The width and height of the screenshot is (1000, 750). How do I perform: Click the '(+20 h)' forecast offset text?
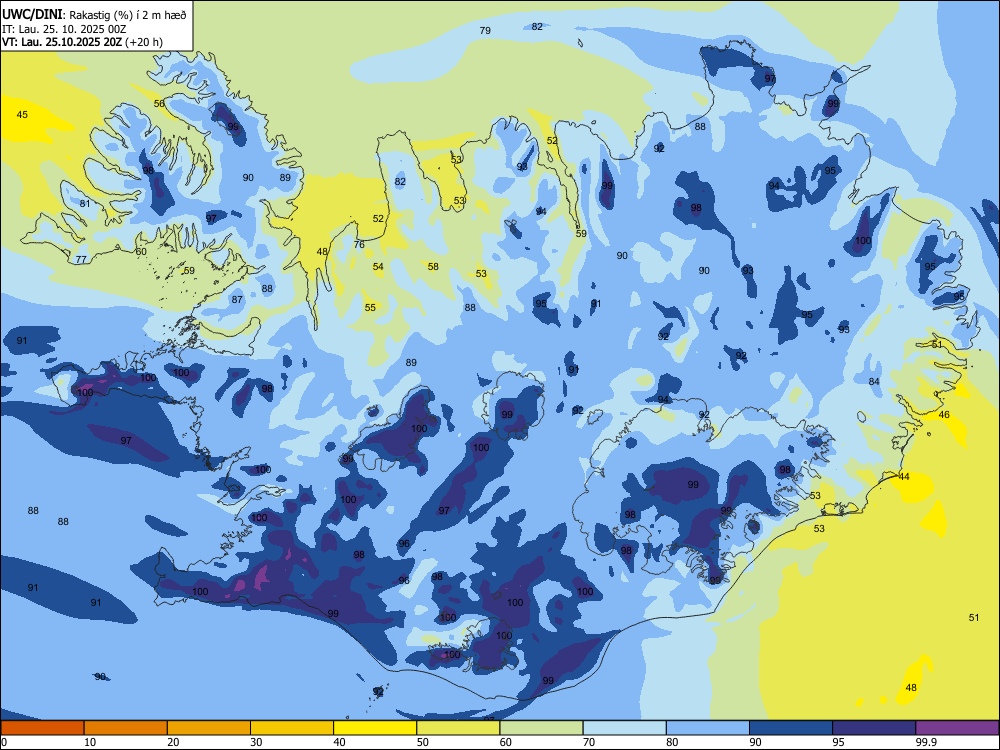(144, 42)
